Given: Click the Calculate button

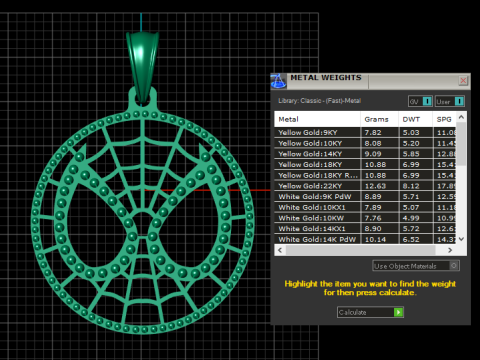Looking at the screenshot, I should pyautogui.click(x=370, y=312).
